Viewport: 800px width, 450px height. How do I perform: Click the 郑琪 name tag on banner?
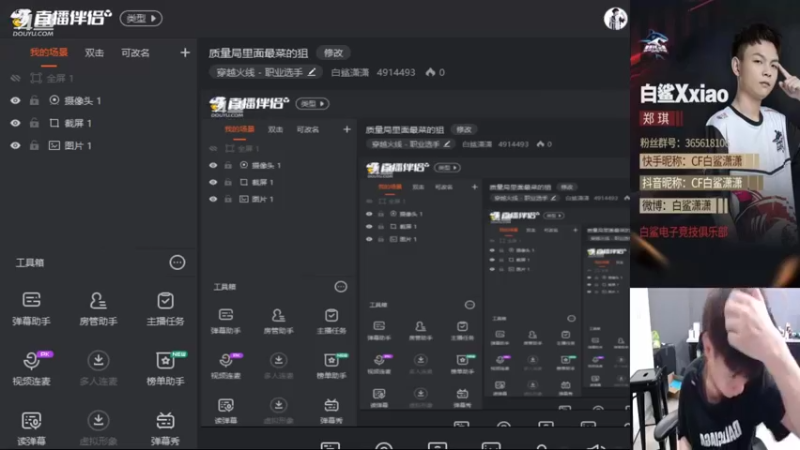tap(656, 119)
